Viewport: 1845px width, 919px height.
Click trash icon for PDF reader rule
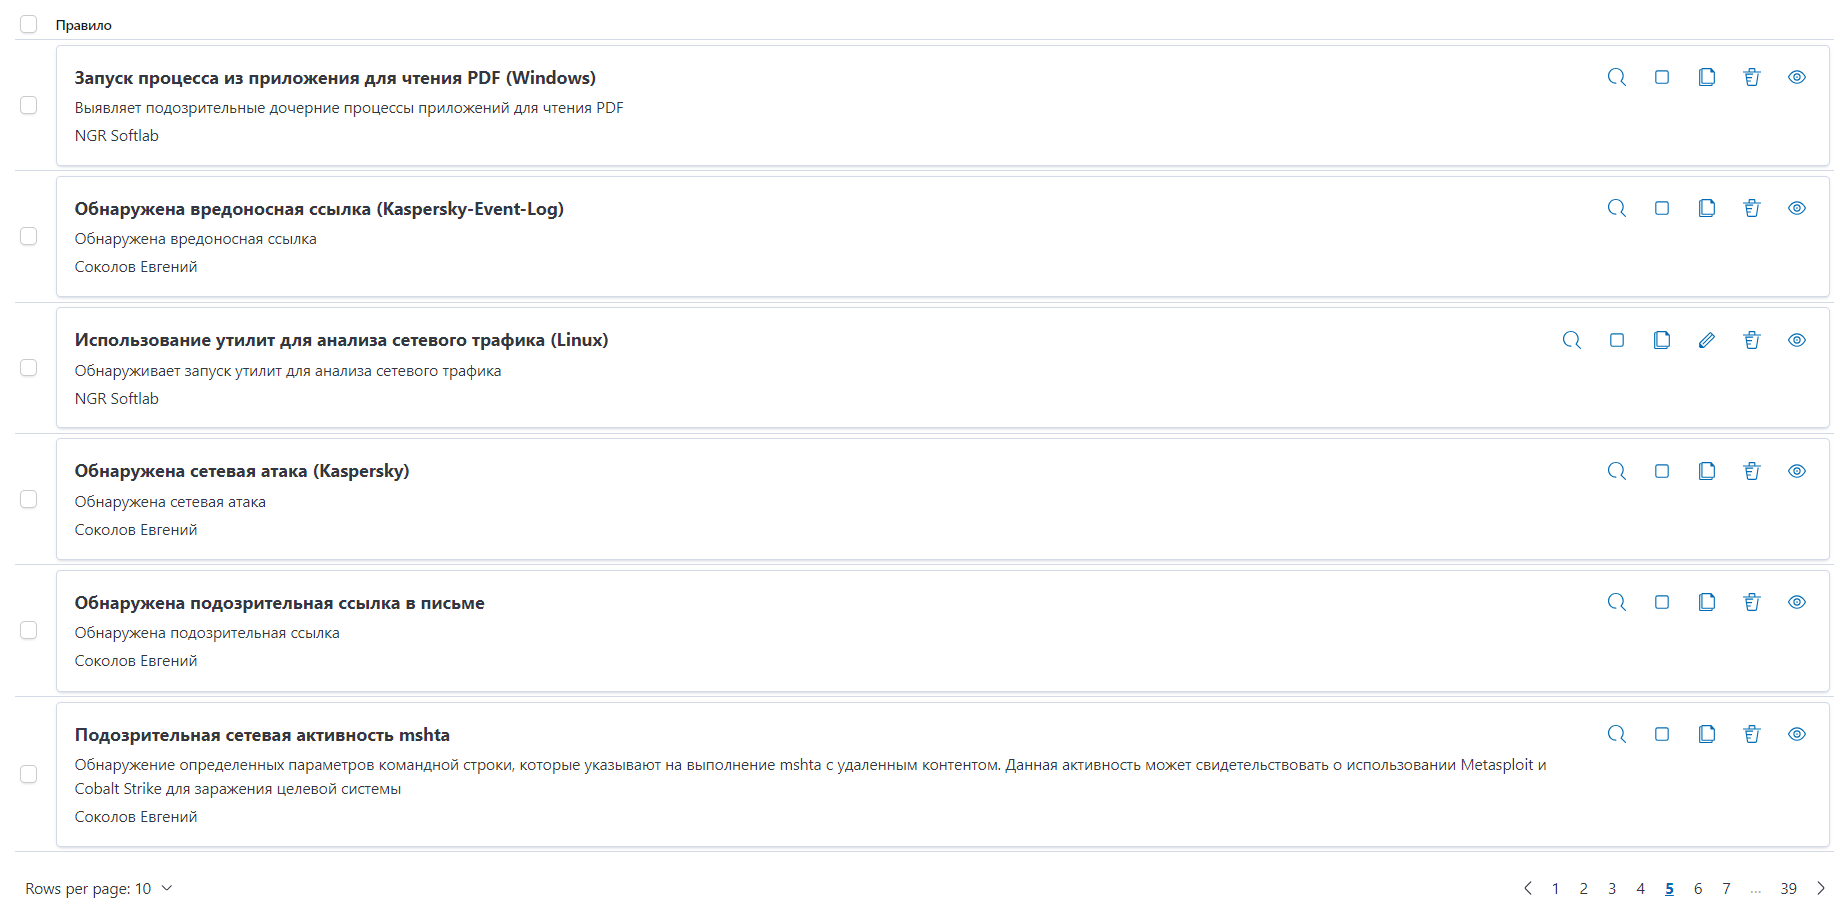point(1752,77)
